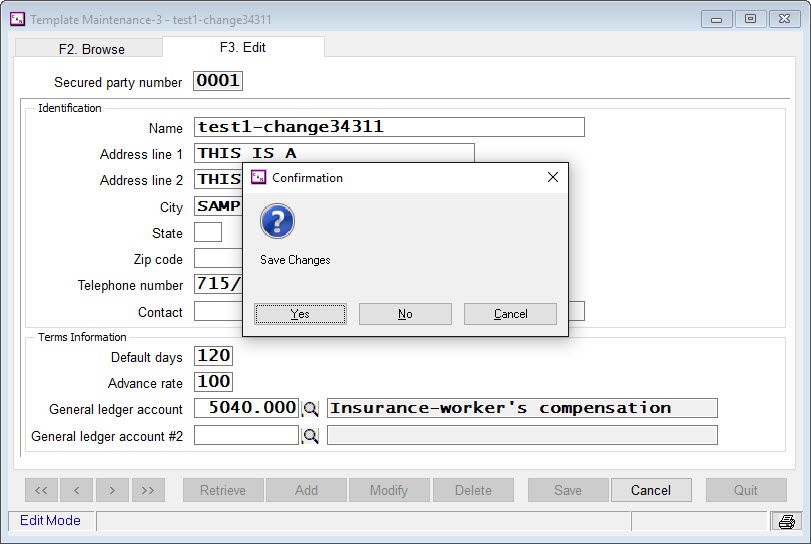Open lookup for General ledger account #2

click(311, 435)
